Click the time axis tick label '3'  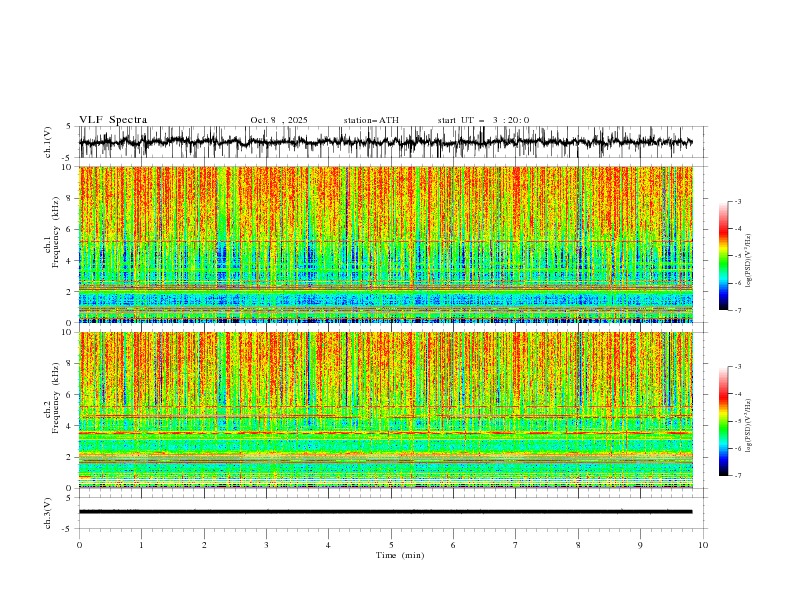(x=266, y=545)
